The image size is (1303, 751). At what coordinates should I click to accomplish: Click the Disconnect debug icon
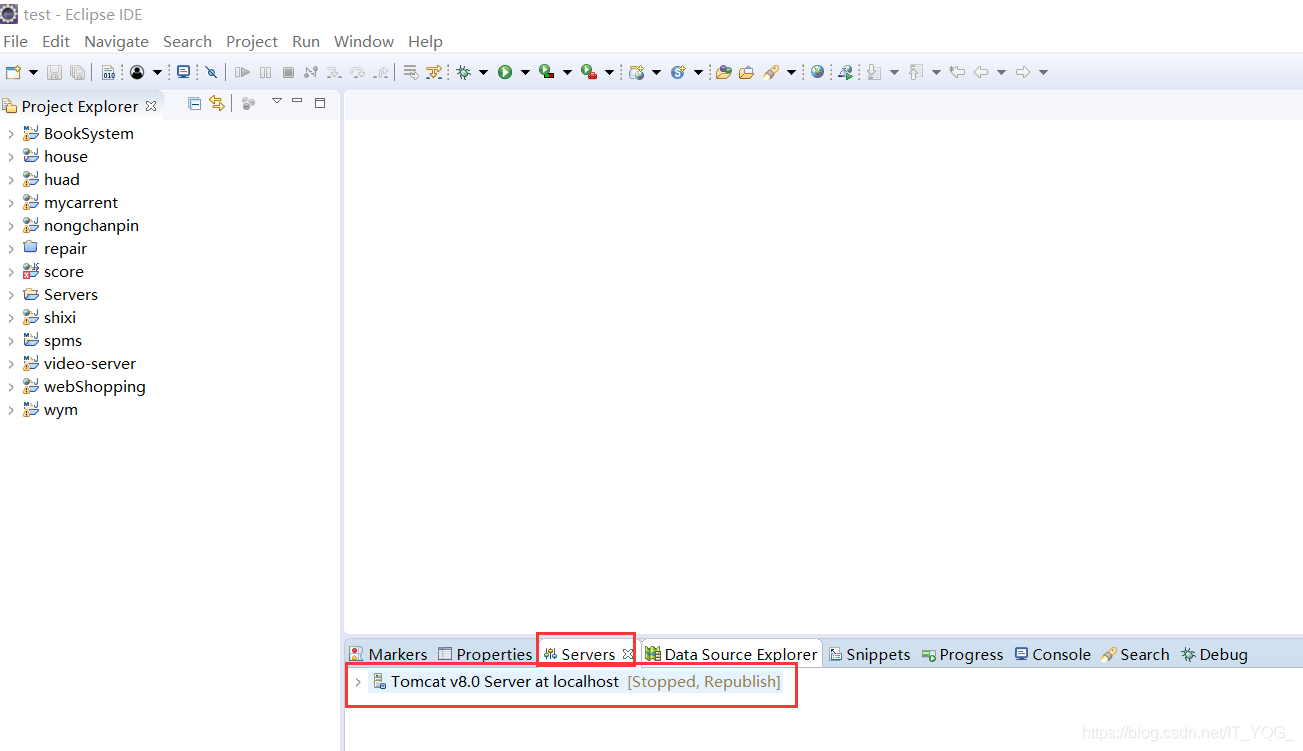pyautogui.click(x=311, y=72)
